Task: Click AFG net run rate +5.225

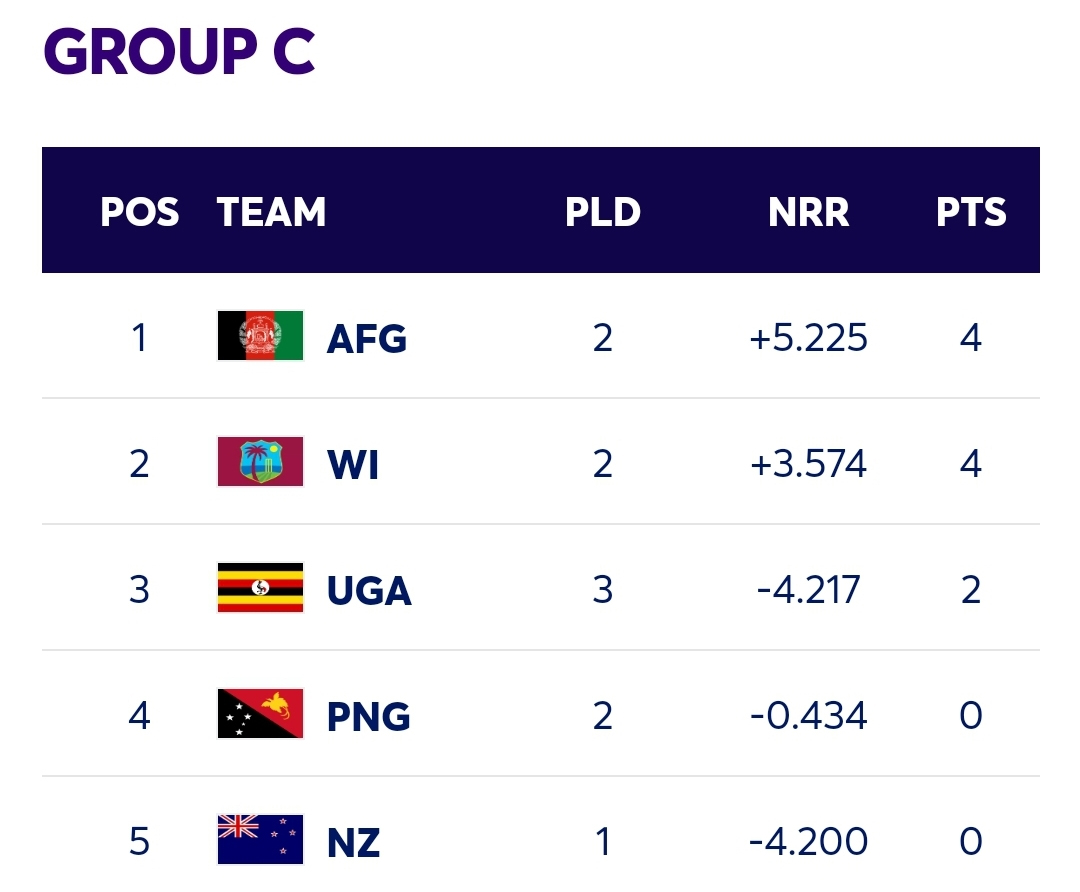Action: (x=809, y=338)
